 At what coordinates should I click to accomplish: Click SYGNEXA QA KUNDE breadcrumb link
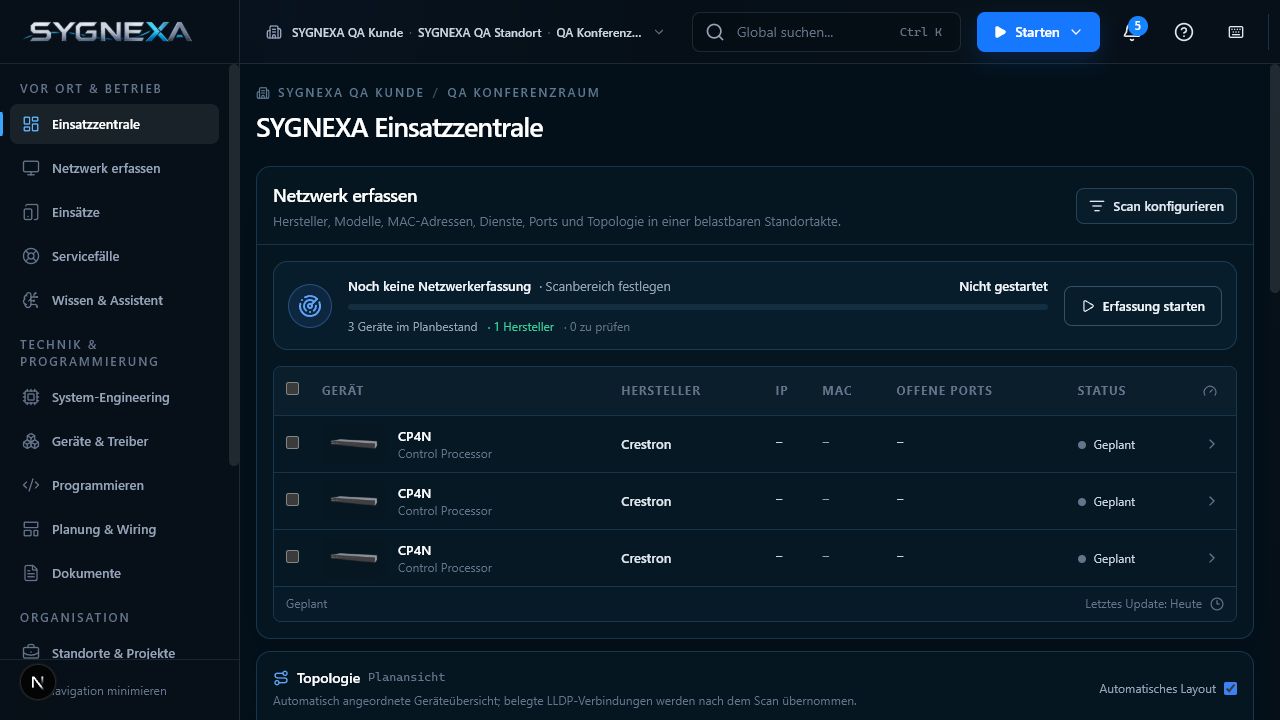(x=351, y=93)
